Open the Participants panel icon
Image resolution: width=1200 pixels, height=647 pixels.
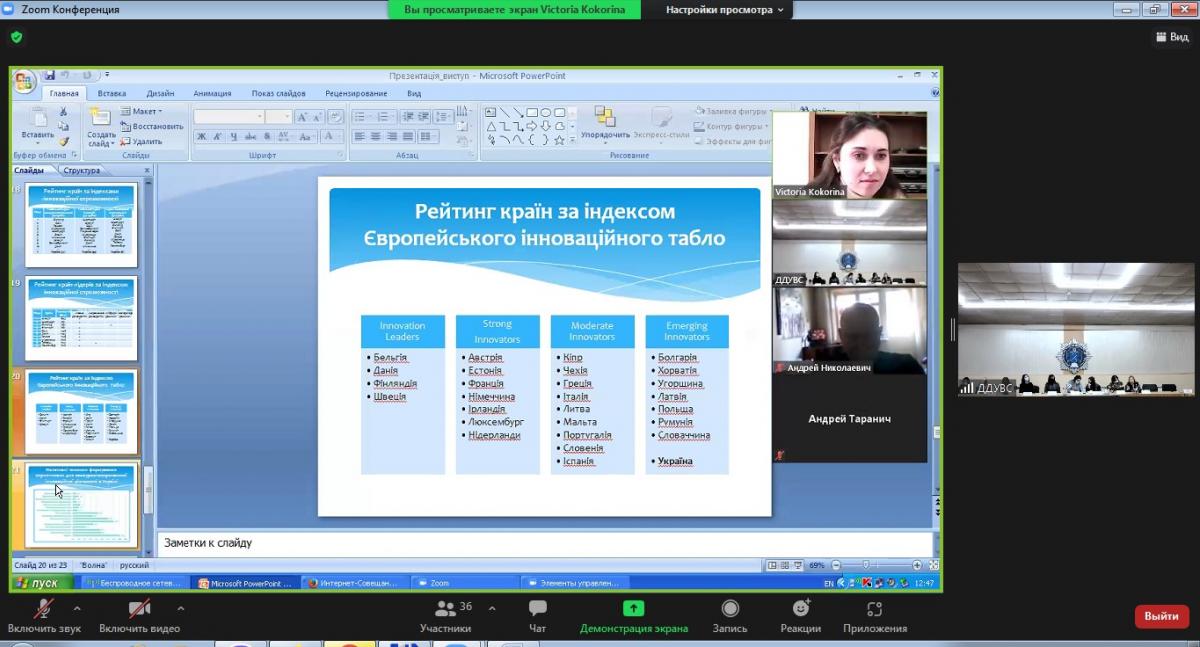[446, 609]
